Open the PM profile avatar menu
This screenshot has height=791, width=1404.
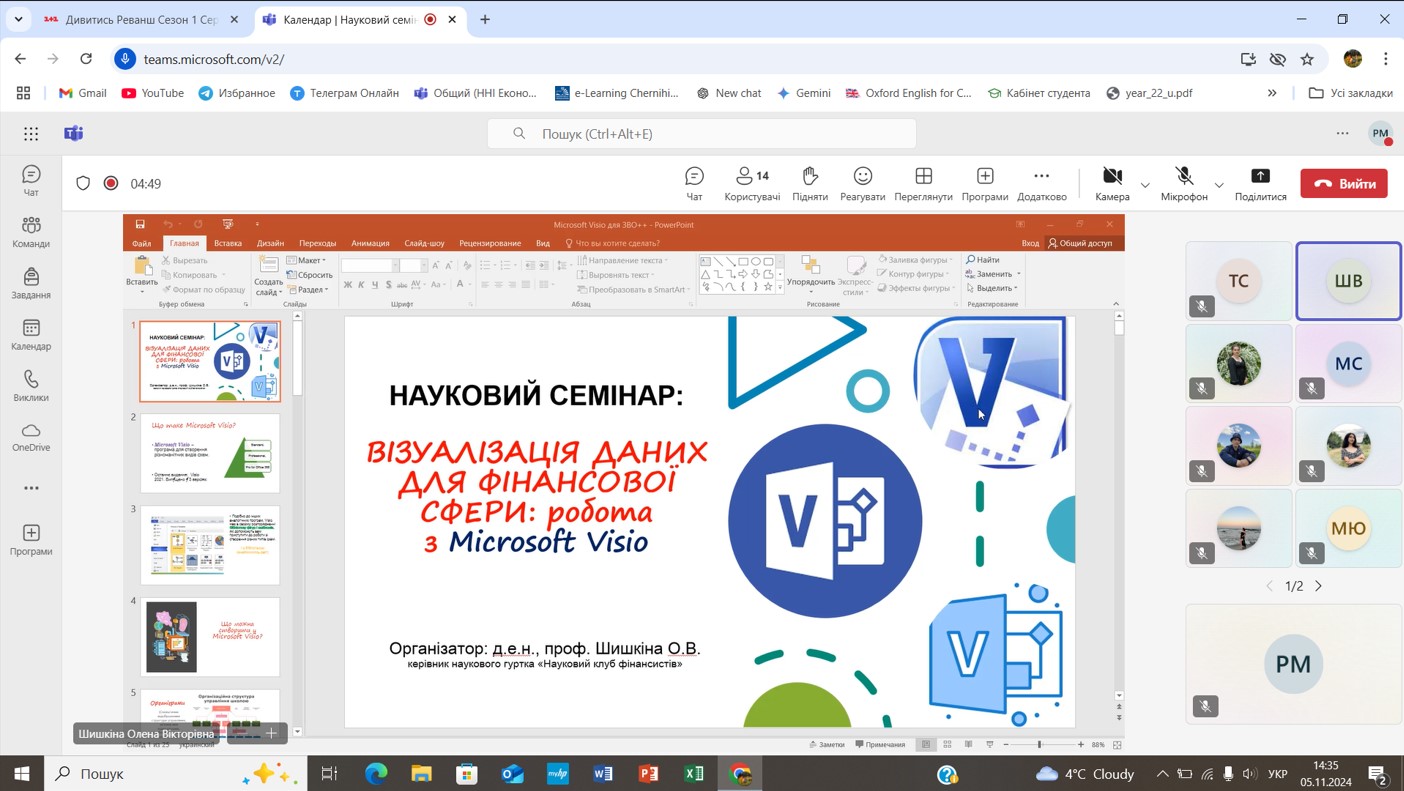tap(1381, 133)
